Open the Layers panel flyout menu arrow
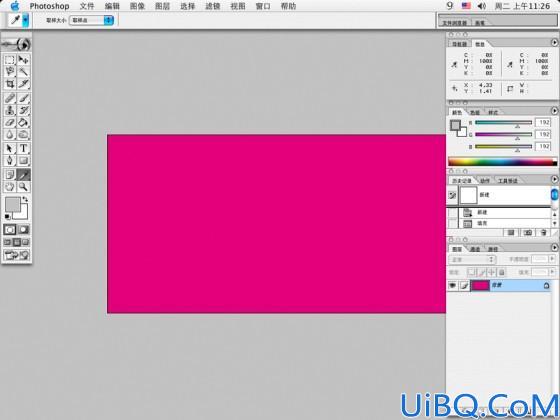Viewport: 560px width, 420px height. 554,247
